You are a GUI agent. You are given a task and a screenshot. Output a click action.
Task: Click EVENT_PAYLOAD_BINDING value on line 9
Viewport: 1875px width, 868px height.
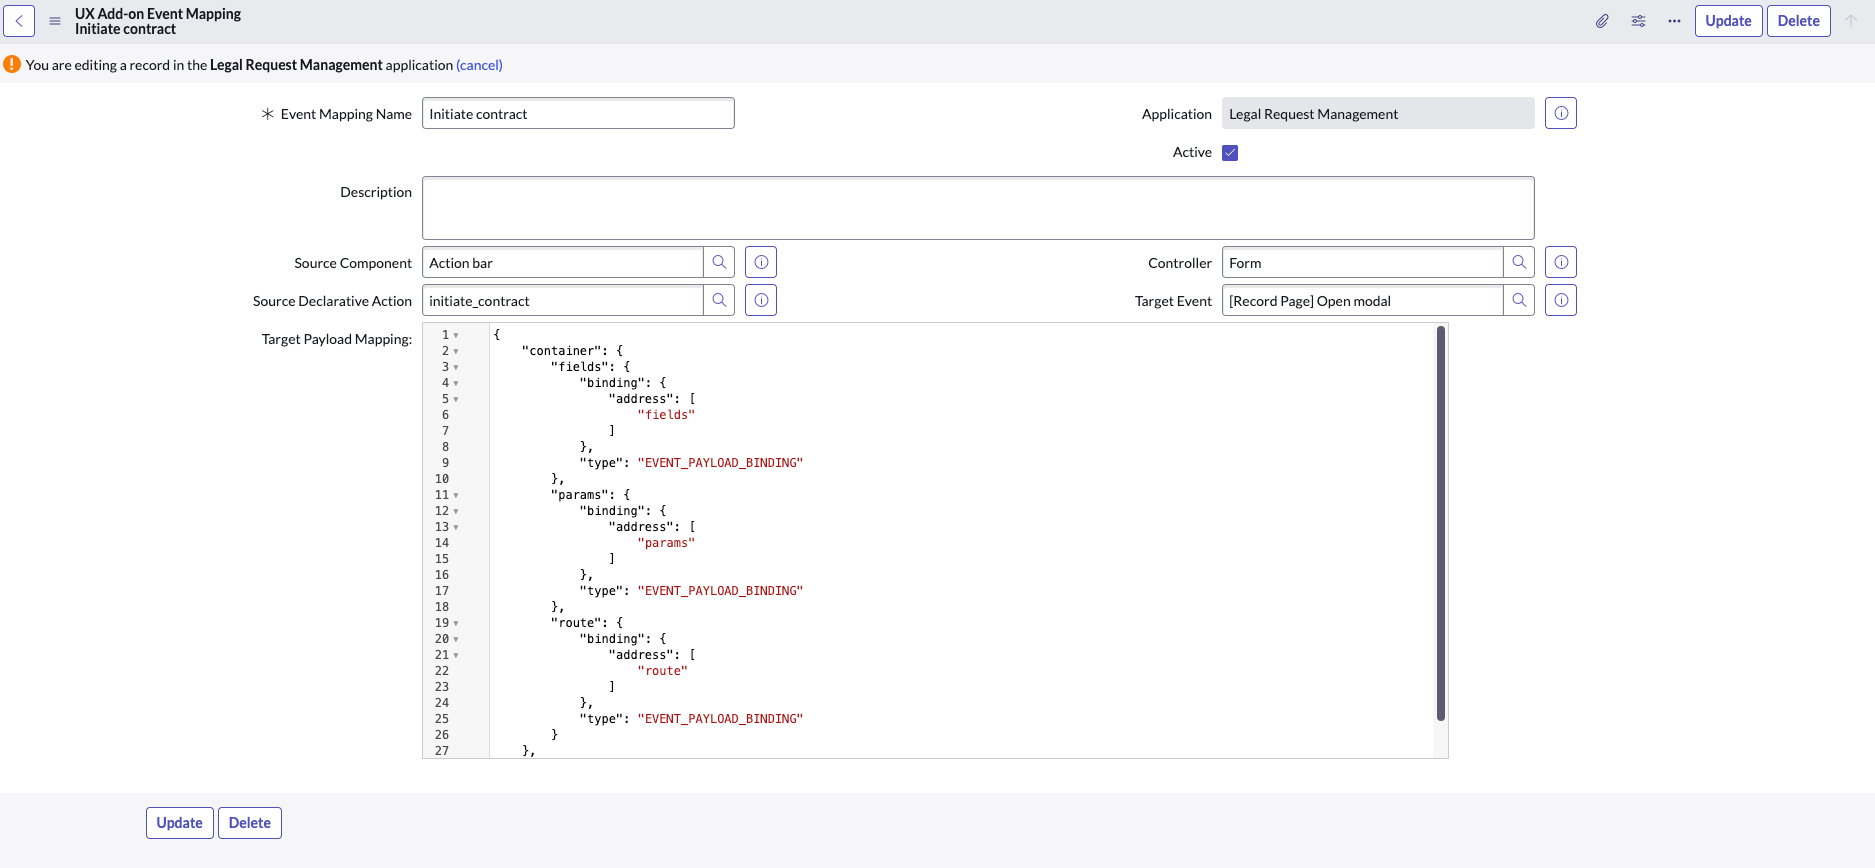point(720,463)
